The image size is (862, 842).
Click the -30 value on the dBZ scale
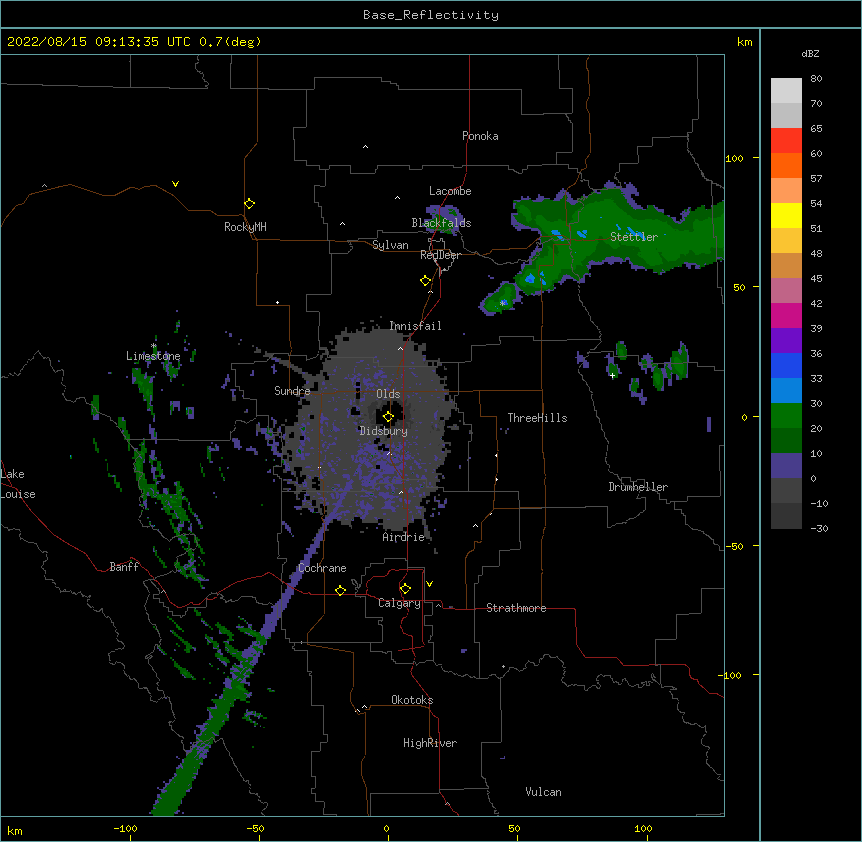pyautogui.click(x=819, y=528)
